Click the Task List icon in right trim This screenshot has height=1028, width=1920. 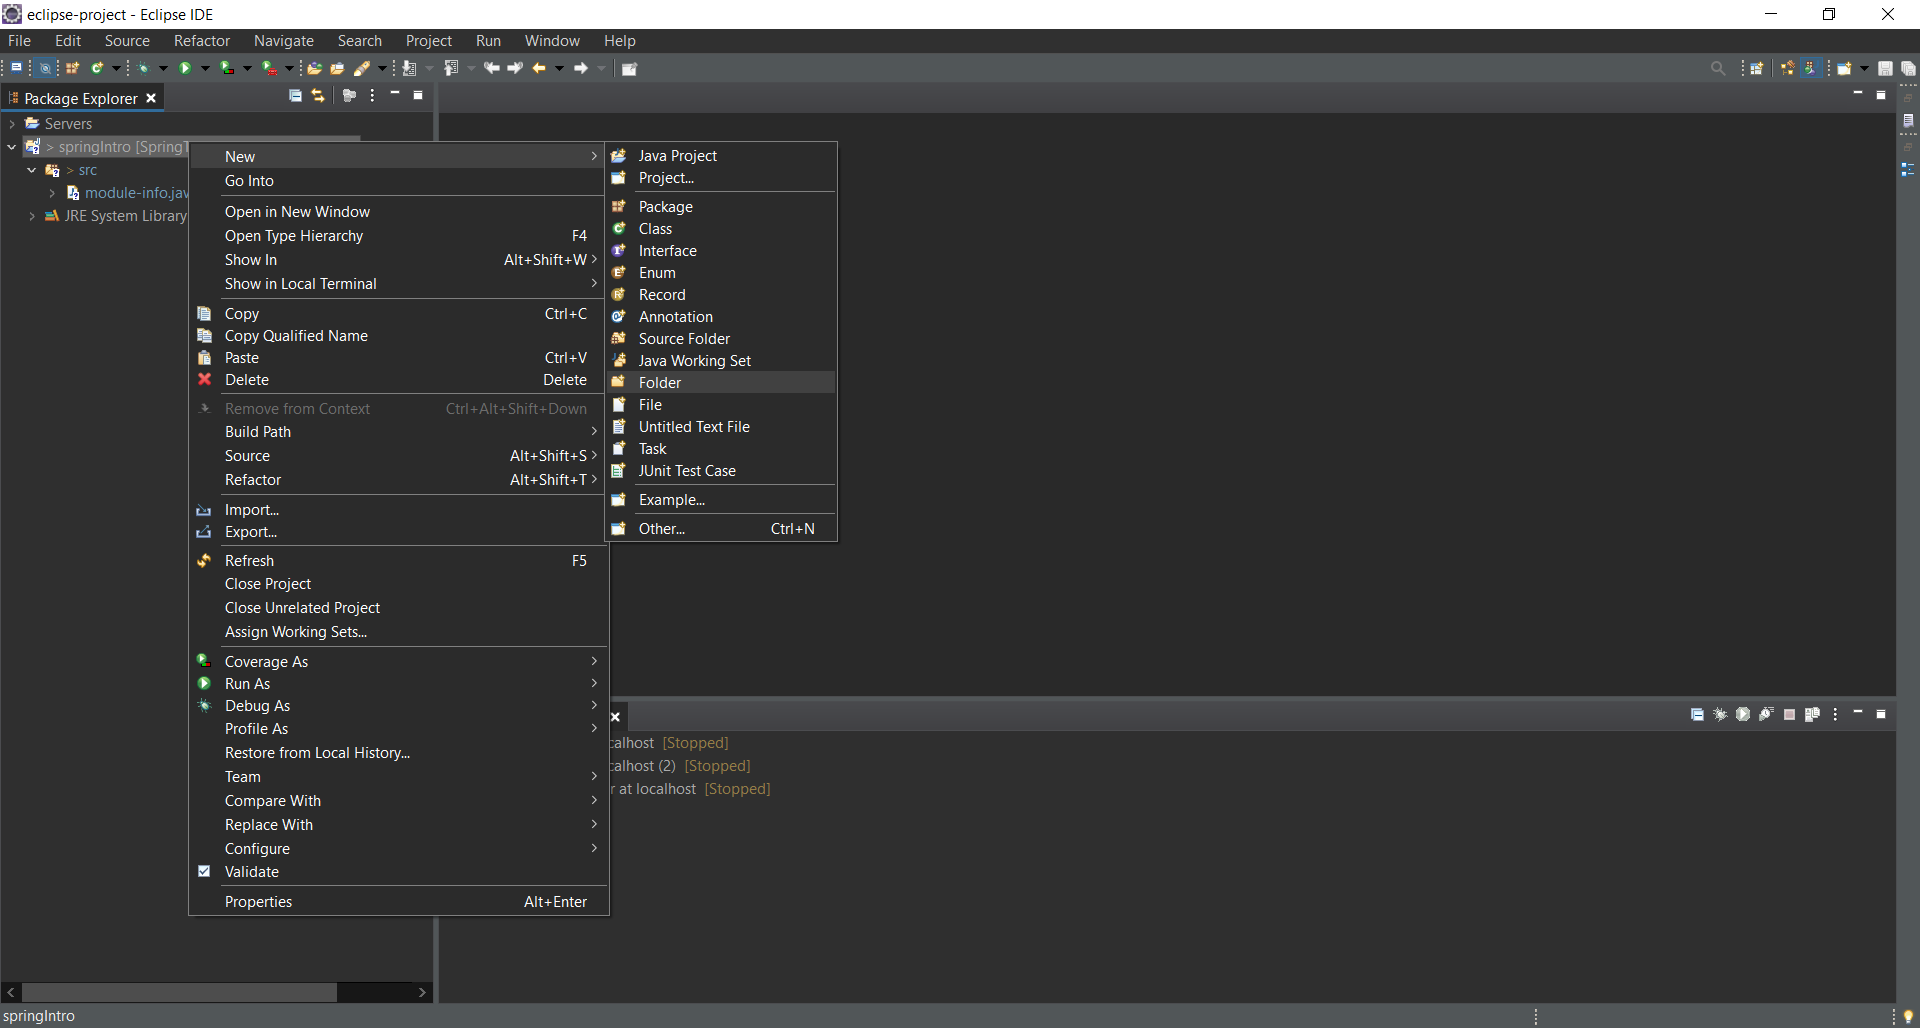1908,121
